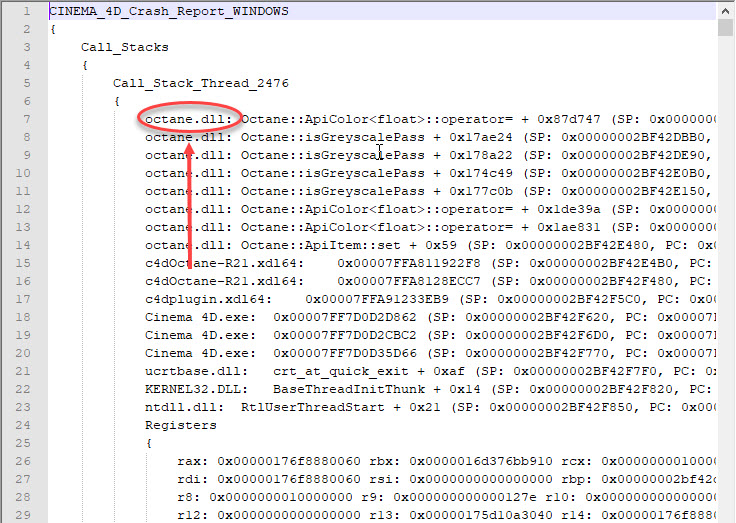This screenshot has height=523, width=736.
Task: Click Call_Stack_Thread_2476 on line 5
Action: coord(200,83)
